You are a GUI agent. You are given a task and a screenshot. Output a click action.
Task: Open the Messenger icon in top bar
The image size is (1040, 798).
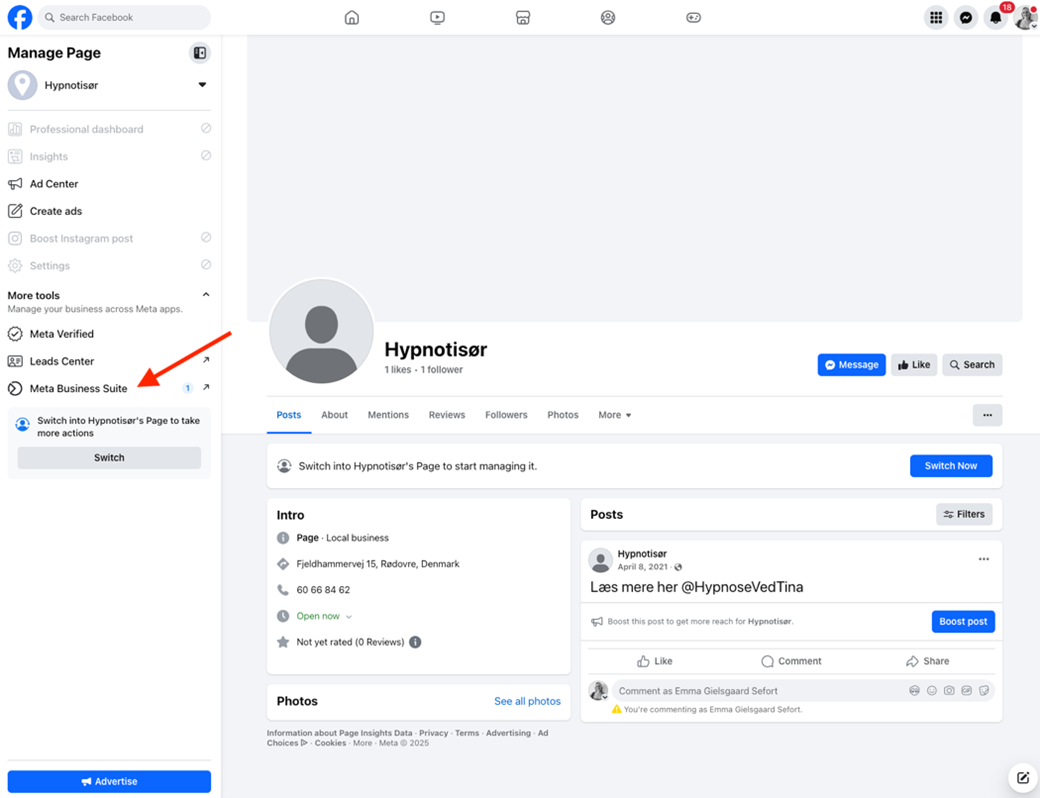click(966, 18)
